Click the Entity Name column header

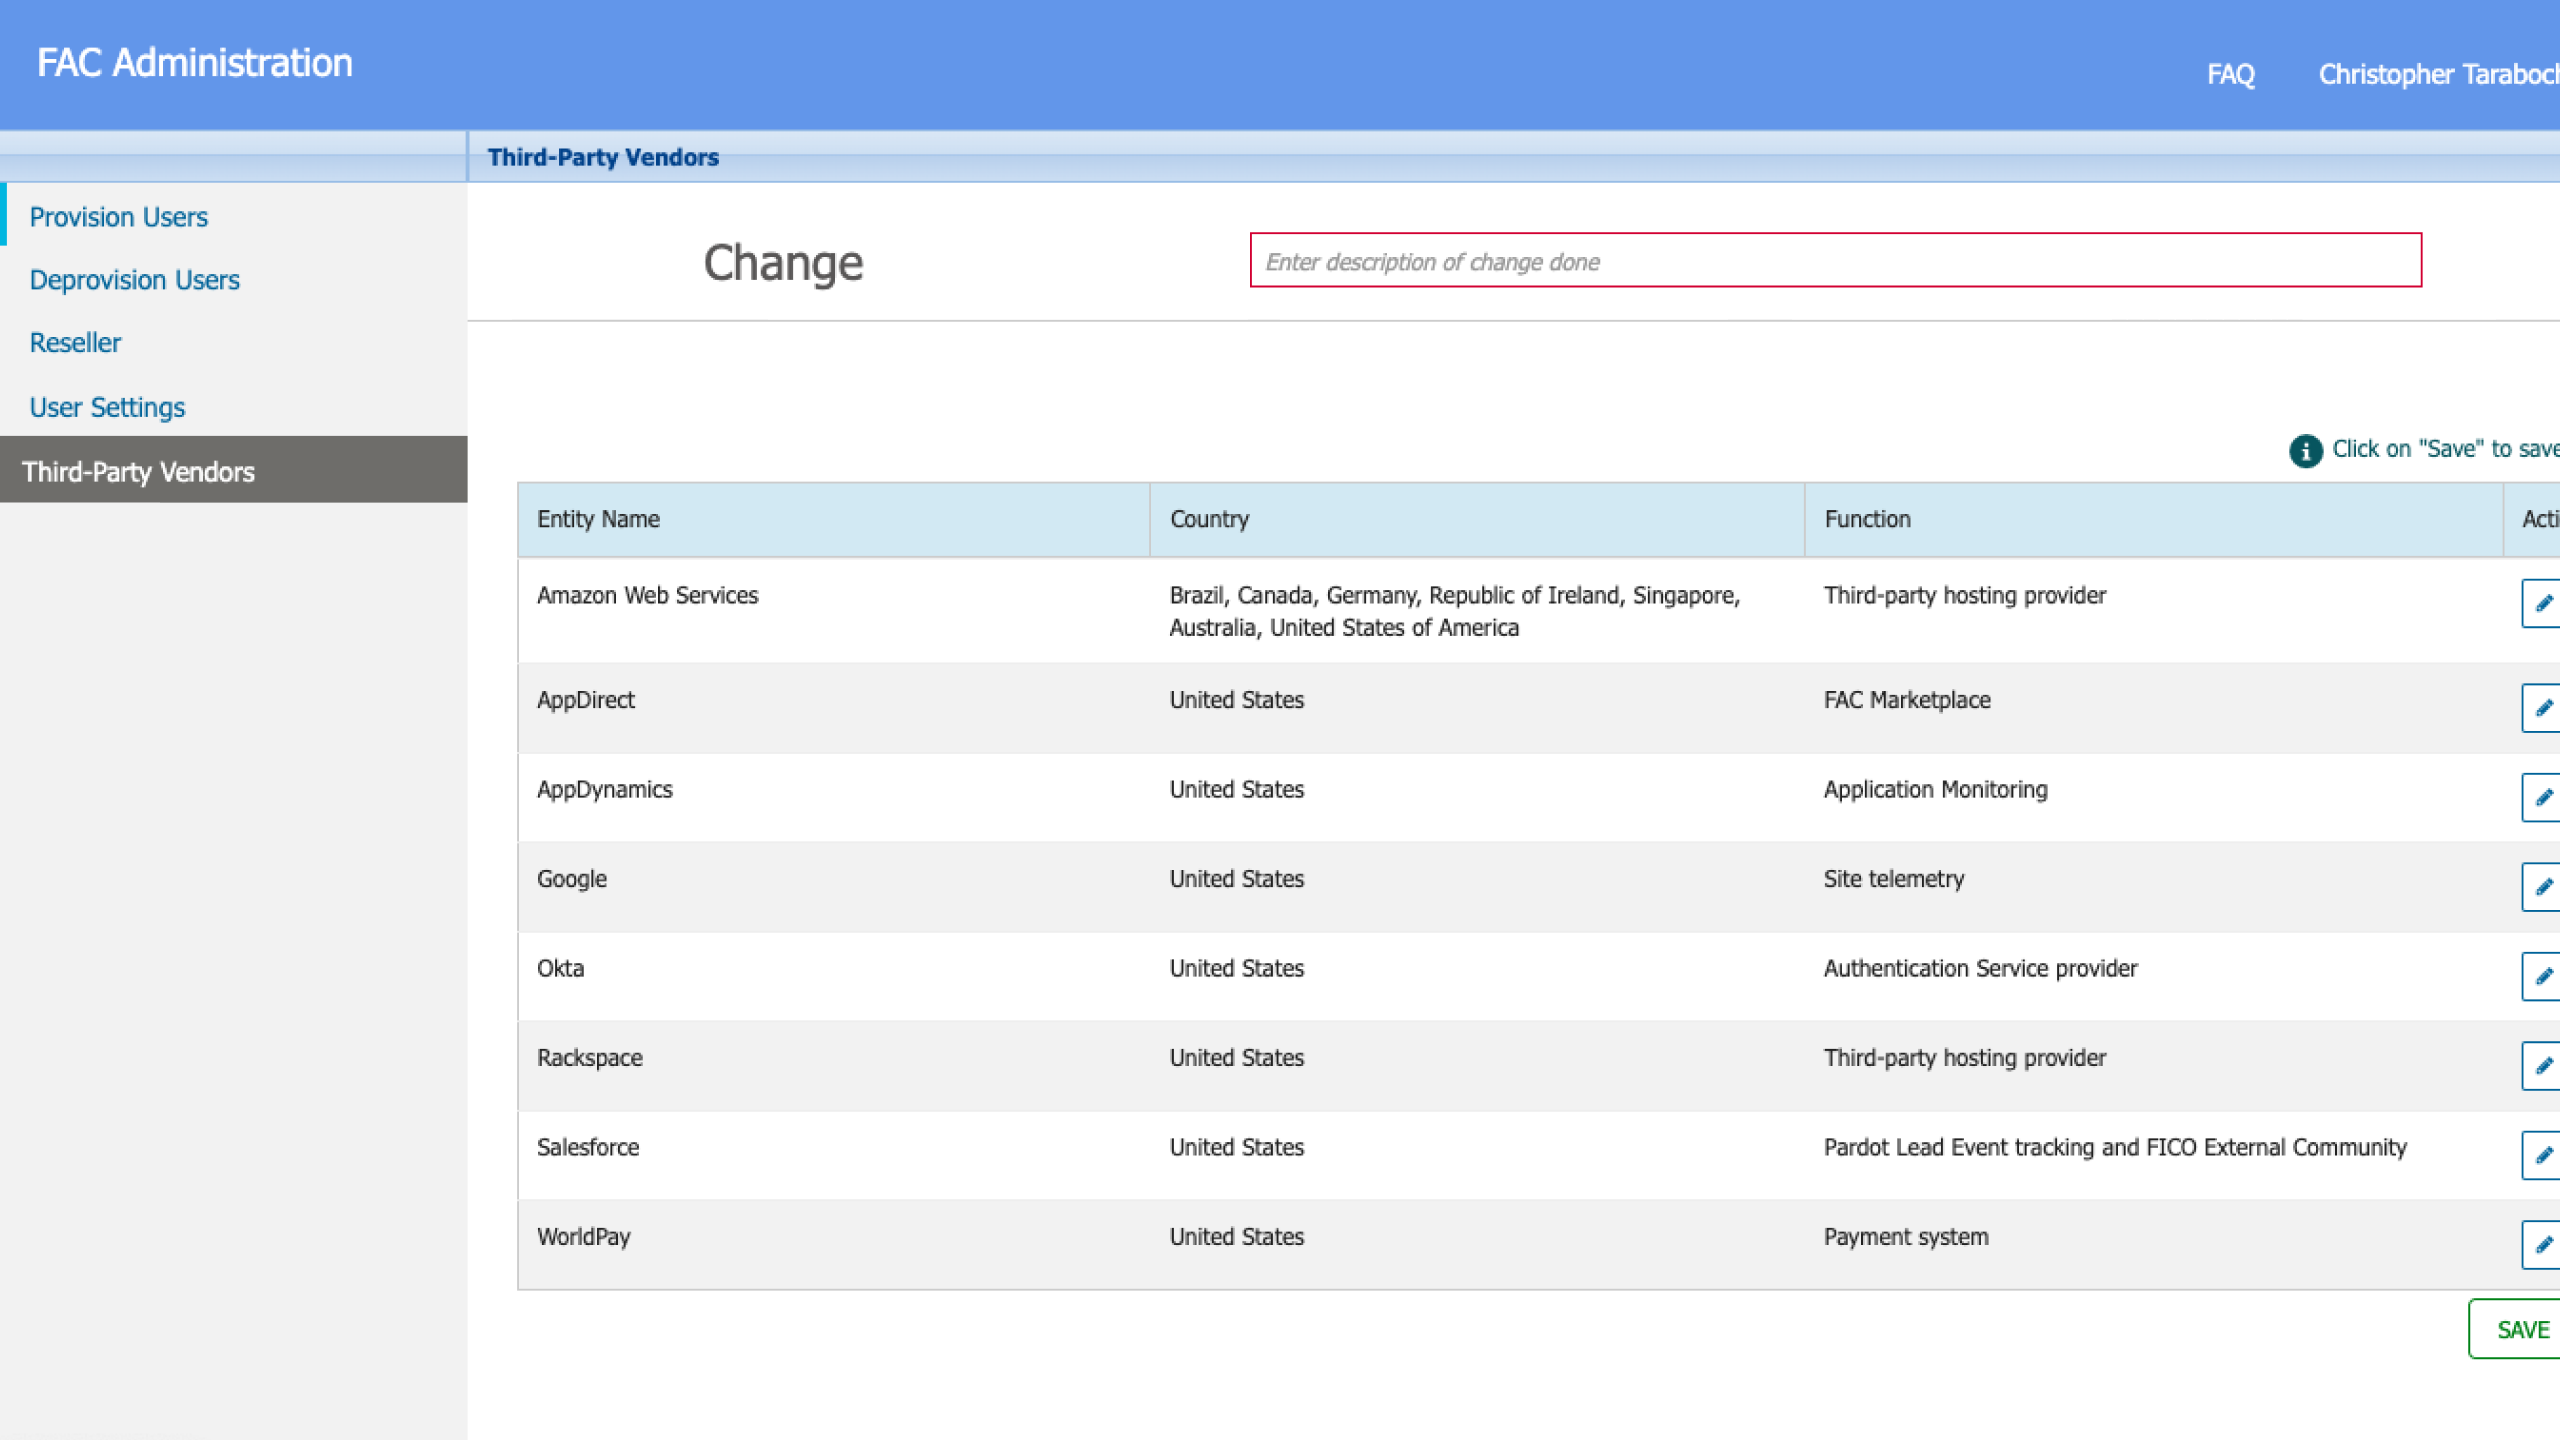(x=598, y=519)
